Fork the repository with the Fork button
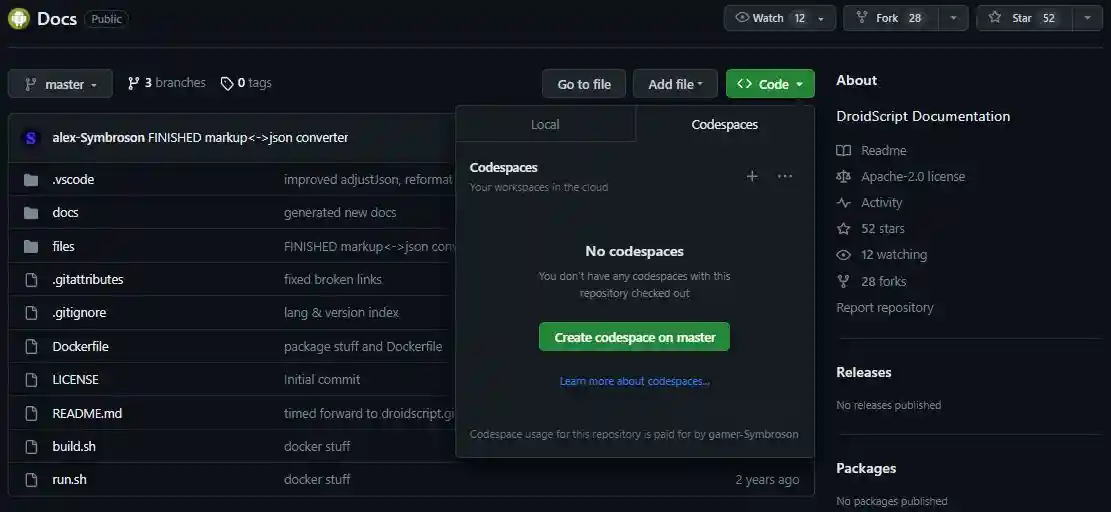 [891, 18]
